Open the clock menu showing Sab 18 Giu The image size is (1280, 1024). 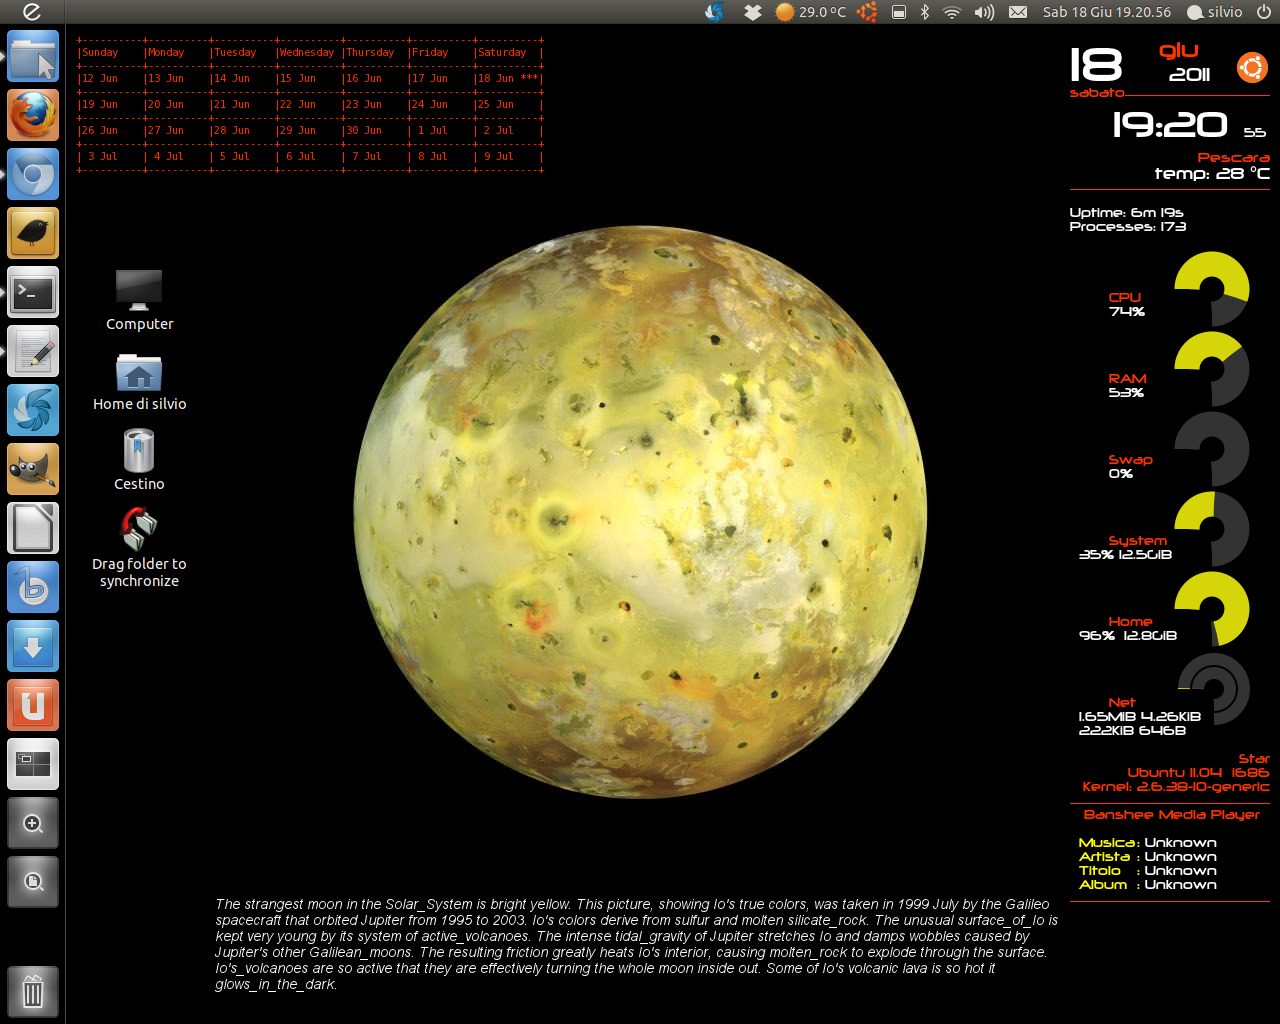coord(1107,12)
